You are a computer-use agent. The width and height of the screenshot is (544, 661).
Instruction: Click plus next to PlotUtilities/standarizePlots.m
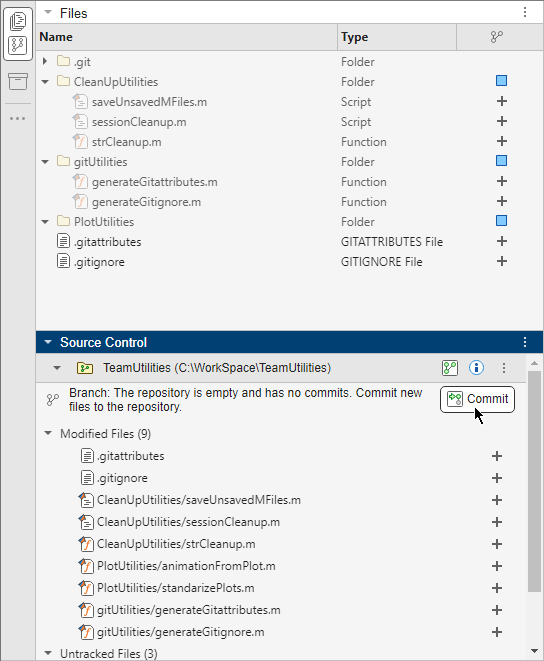(x=497, y=588)
